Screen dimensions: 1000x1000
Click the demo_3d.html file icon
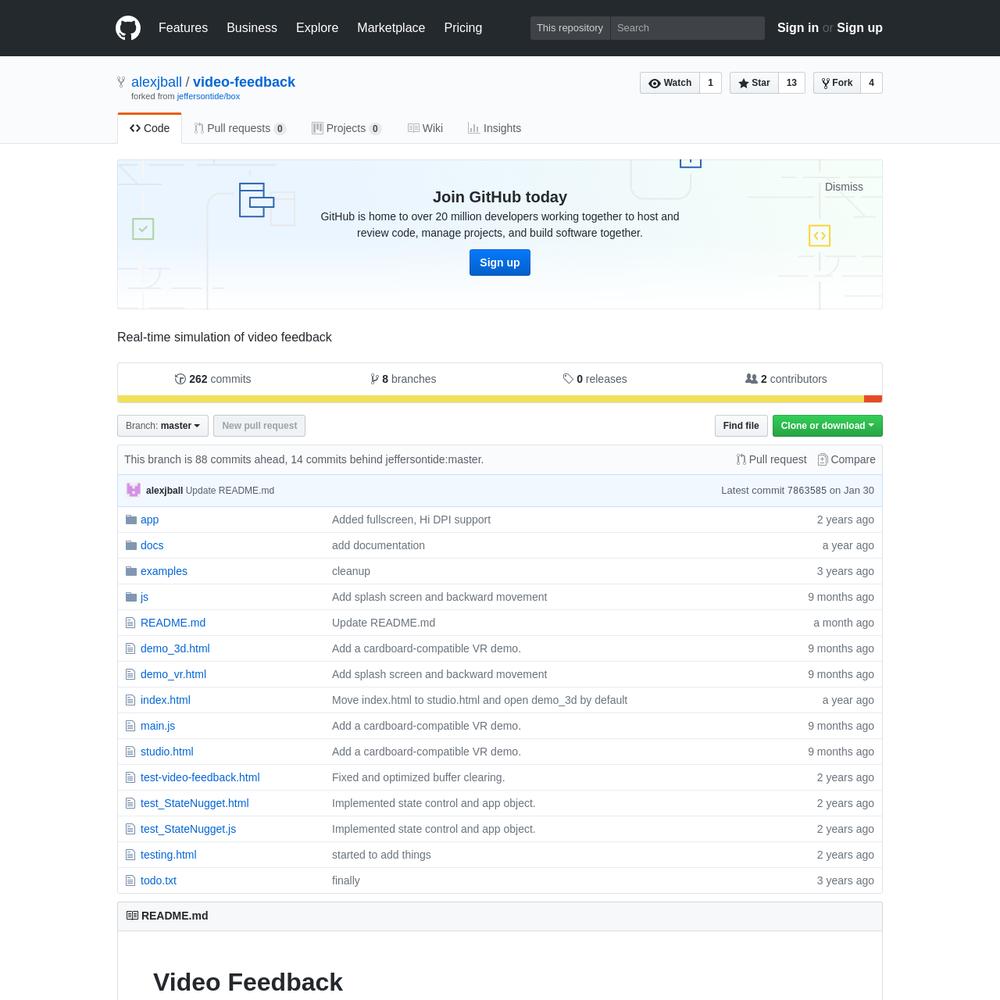[131, 649]
